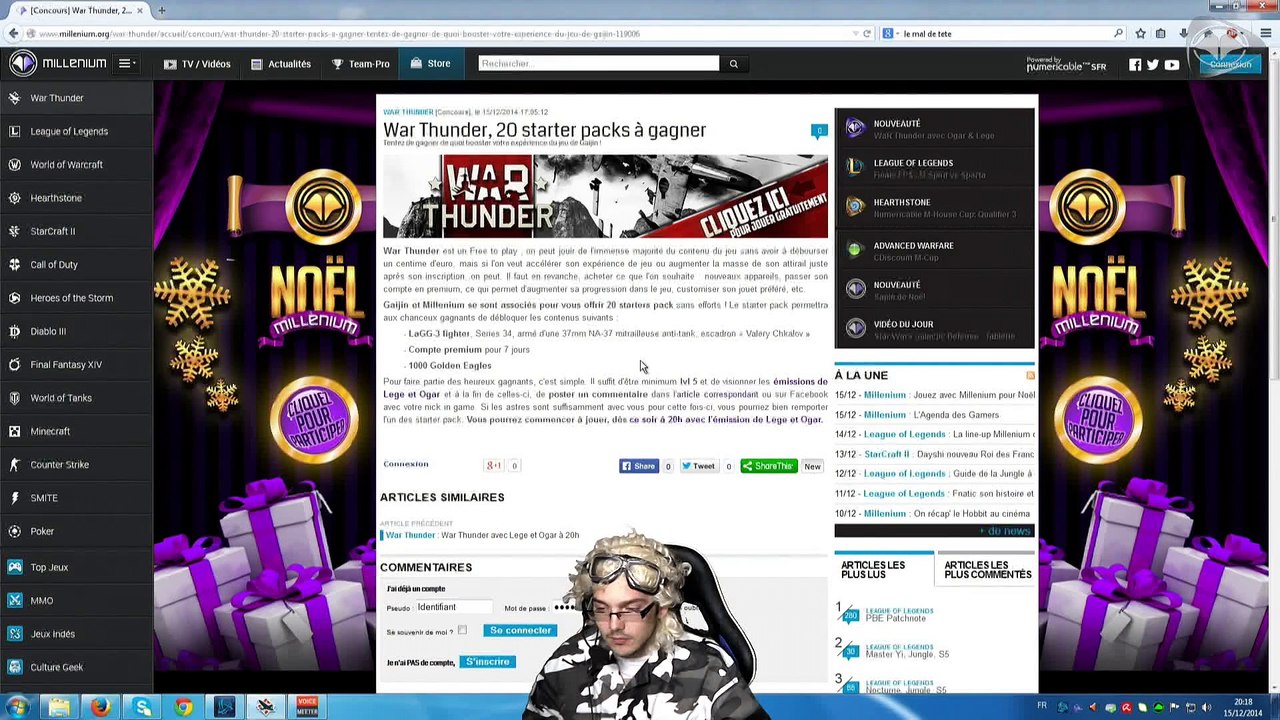The width and height of the screenshot is (1280, 720).
Task: Open Top Jeux in the sidebar
Action: coord(76,567)
